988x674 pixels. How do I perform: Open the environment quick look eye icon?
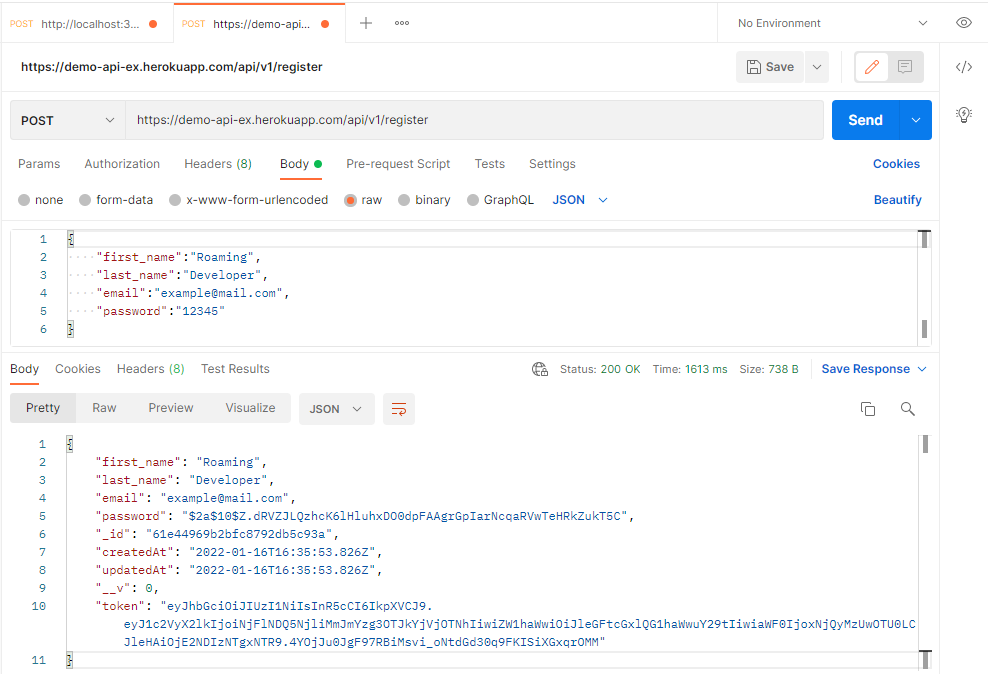(963, 23)
